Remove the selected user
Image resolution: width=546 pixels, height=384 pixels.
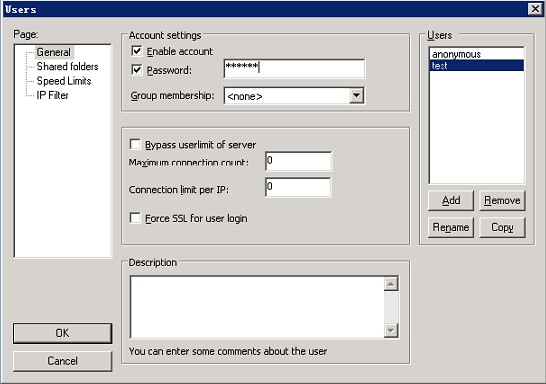tap(502, 201)
